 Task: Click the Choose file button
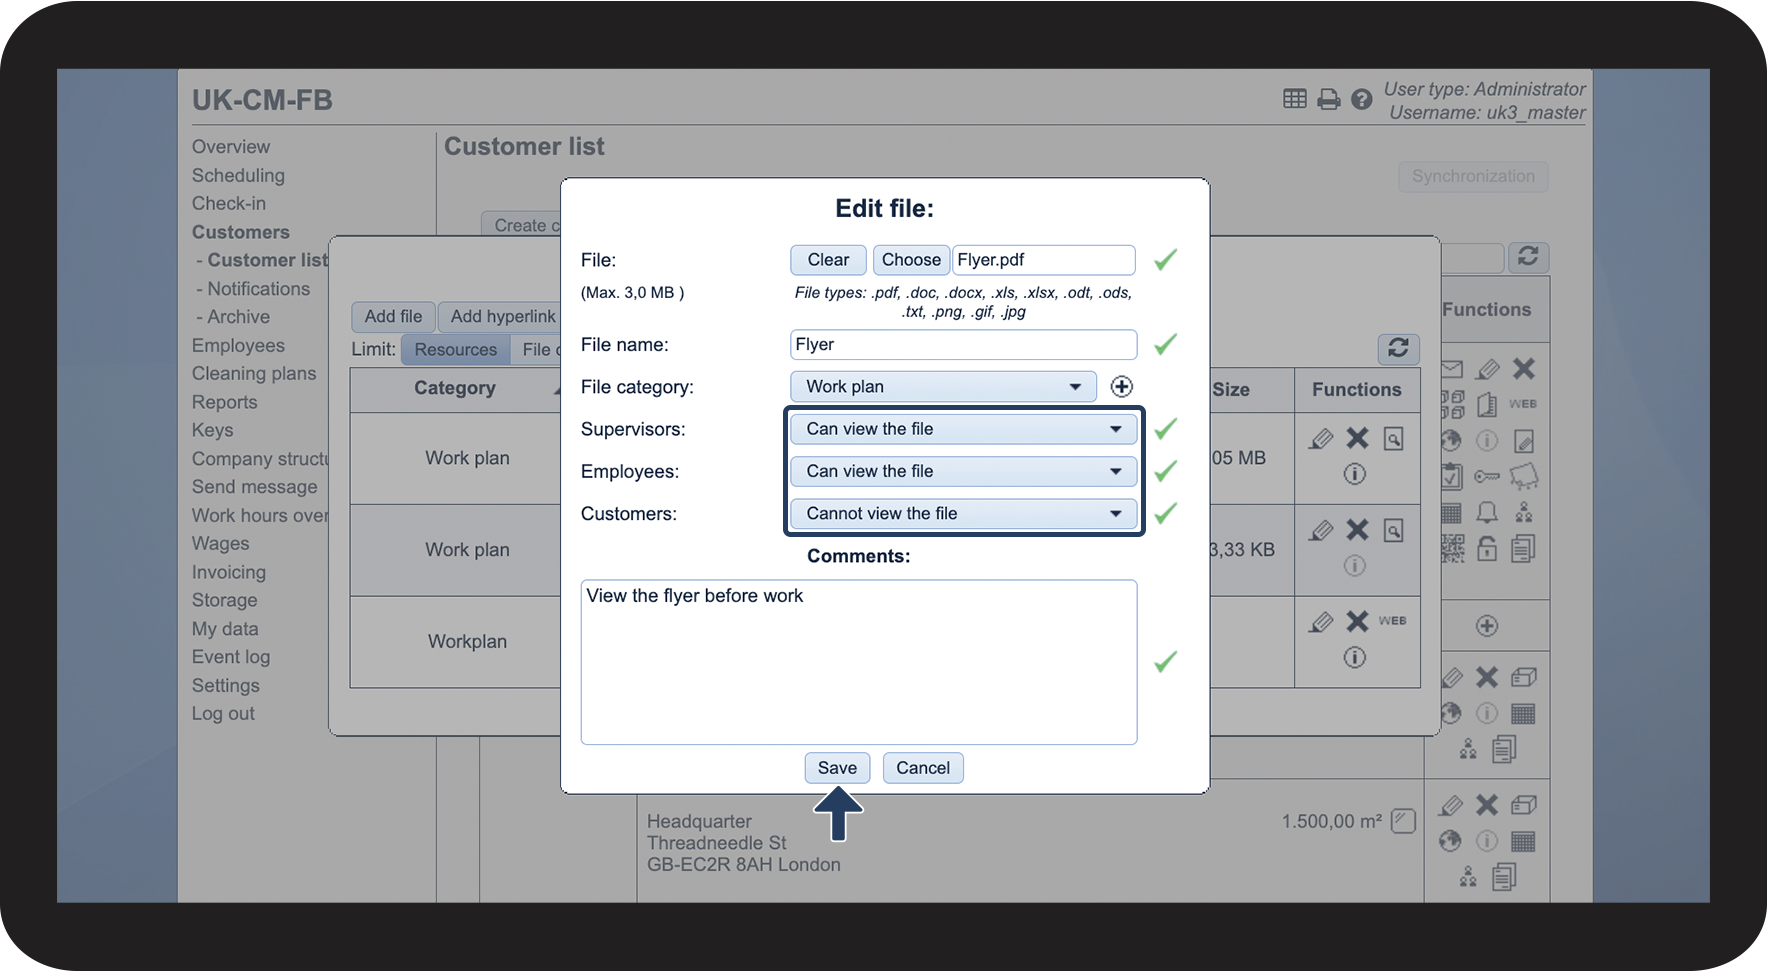tap(911, 260)
